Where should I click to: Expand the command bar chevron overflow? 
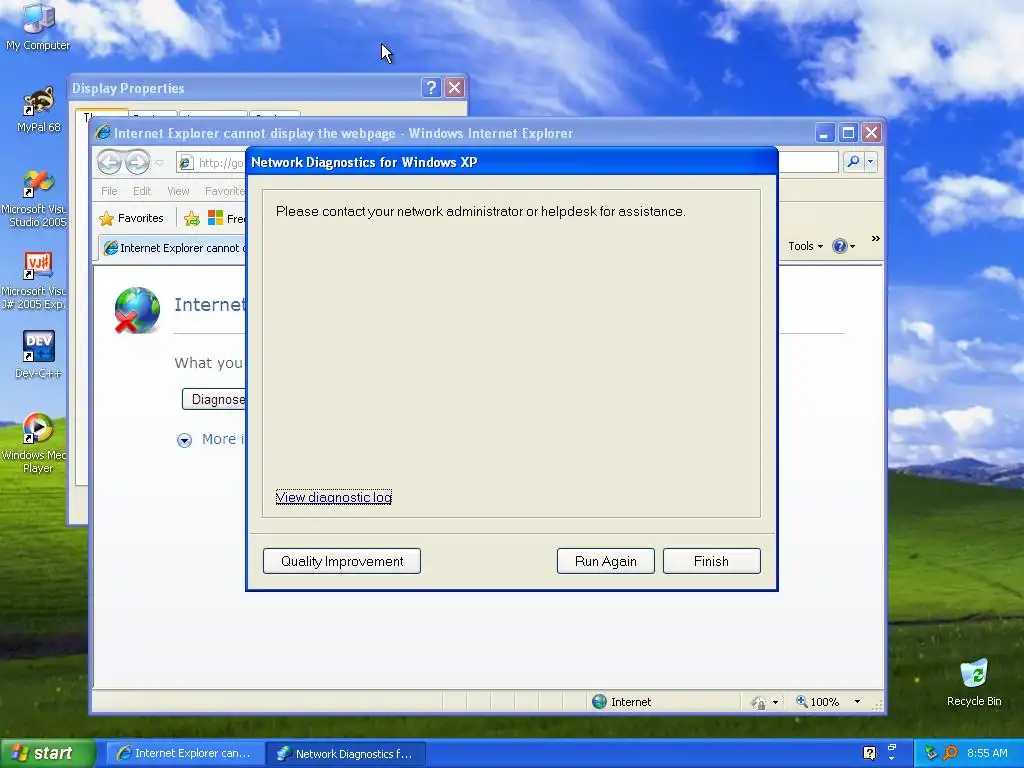pos(876,239)
